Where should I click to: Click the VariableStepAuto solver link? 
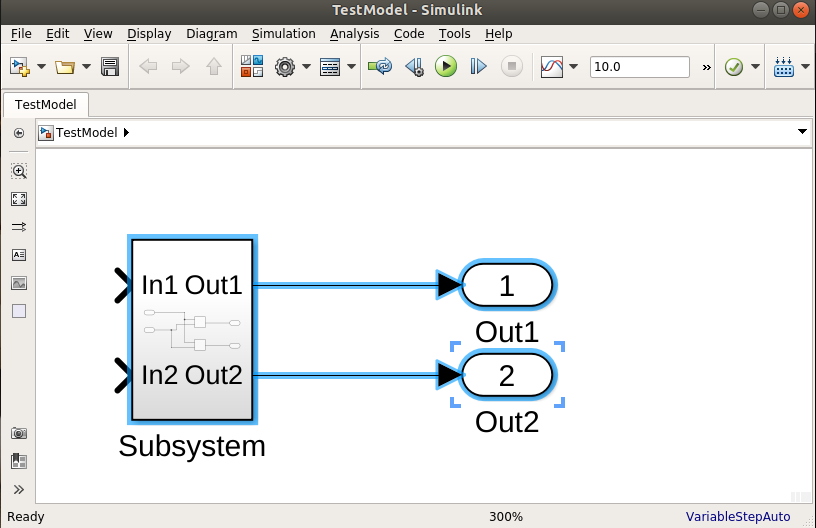pos(737,517)
